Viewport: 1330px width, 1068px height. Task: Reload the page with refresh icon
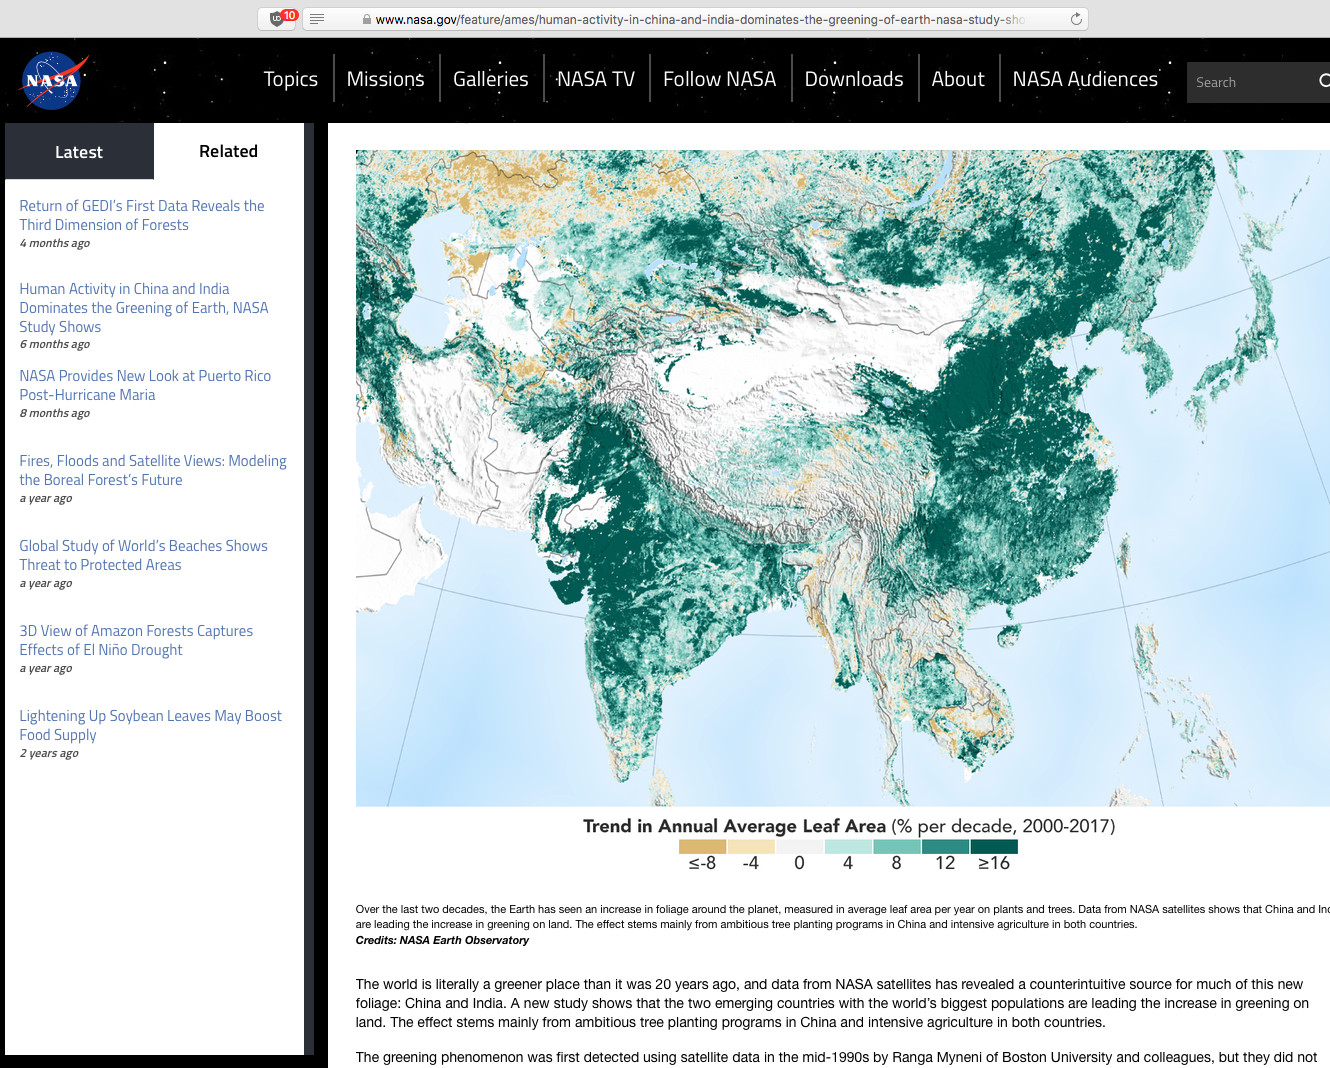(1076, 19)
